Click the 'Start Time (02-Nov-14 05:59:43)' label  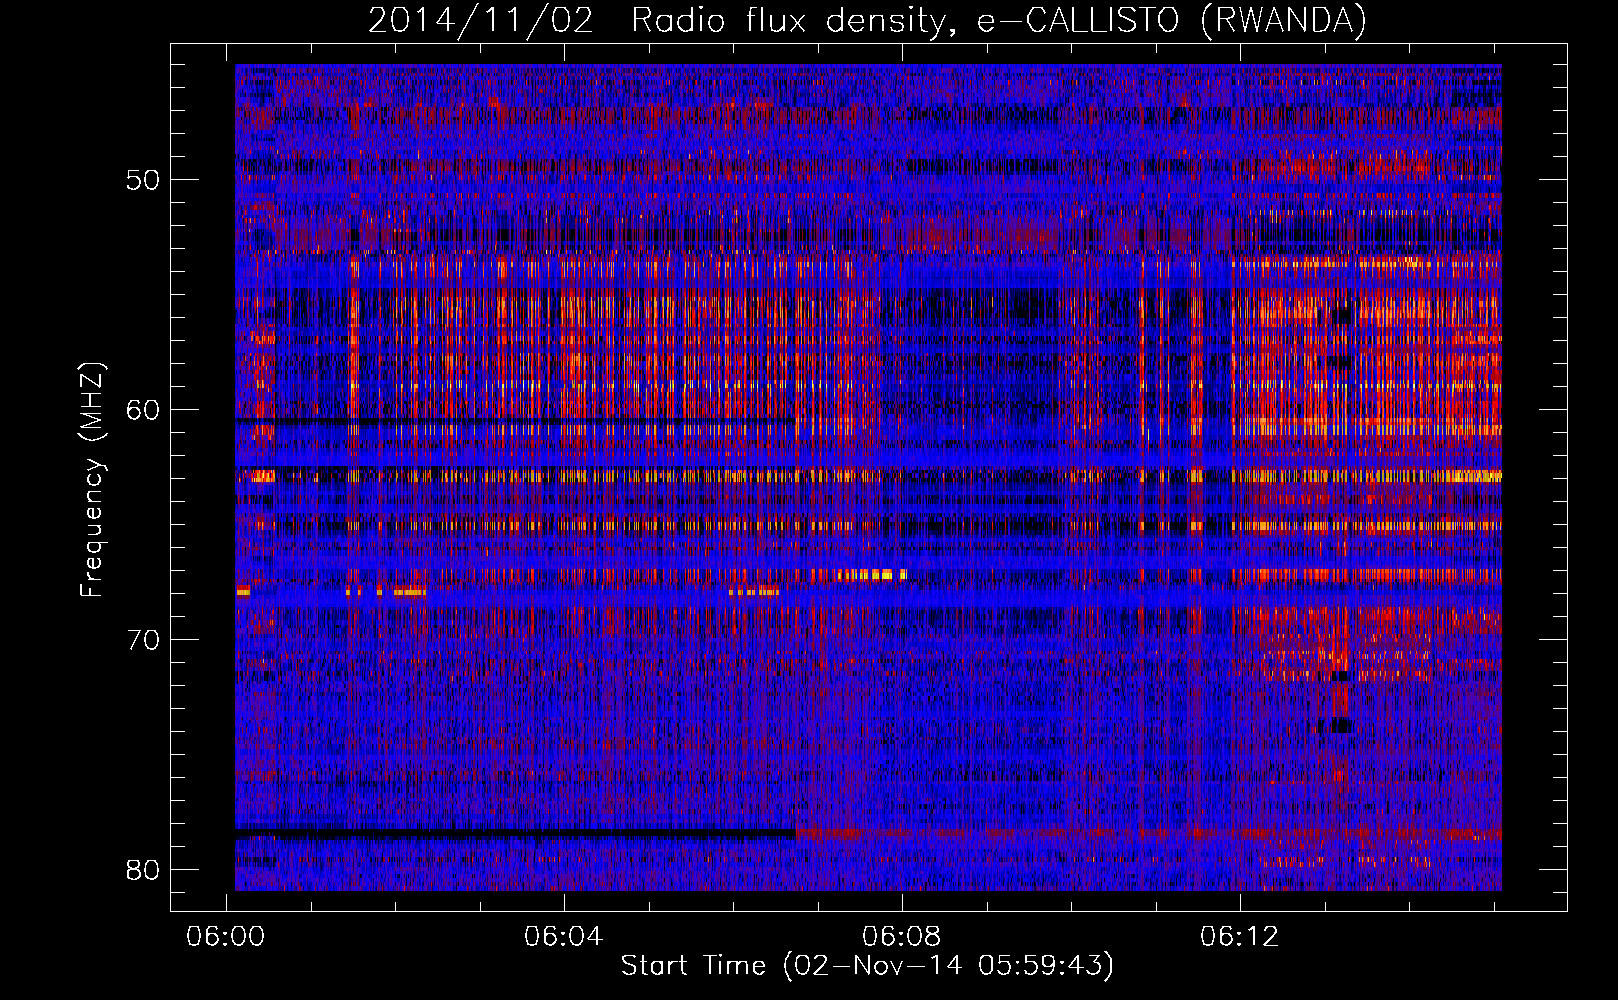867,966
